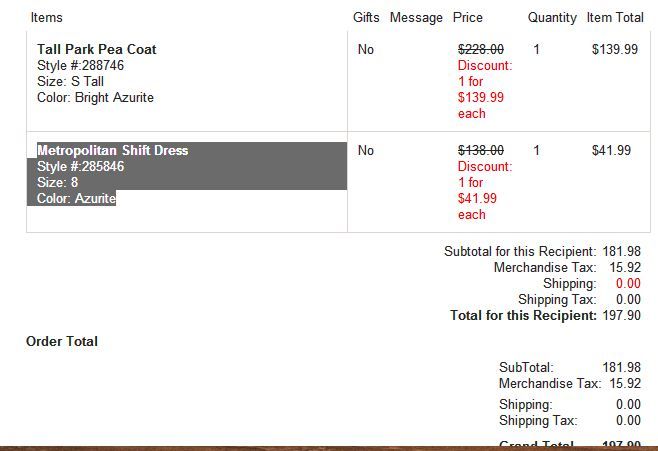The height and width of the screenshot is (451, 658).
Task: Click the Size: S Tall line
Action: pos(70,81)
